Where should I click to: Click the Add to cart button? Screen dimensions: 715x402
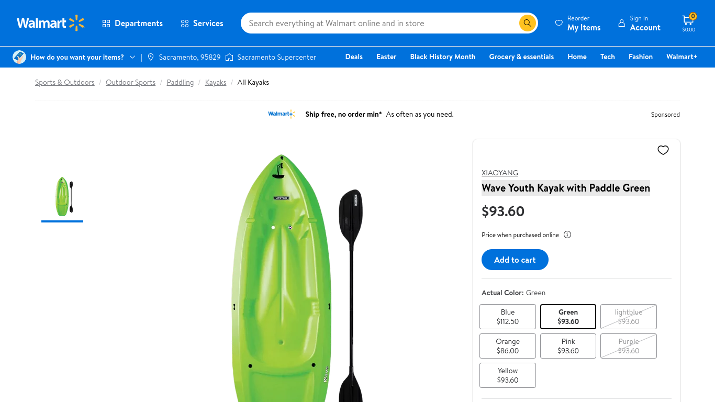[x=514, y=260]
